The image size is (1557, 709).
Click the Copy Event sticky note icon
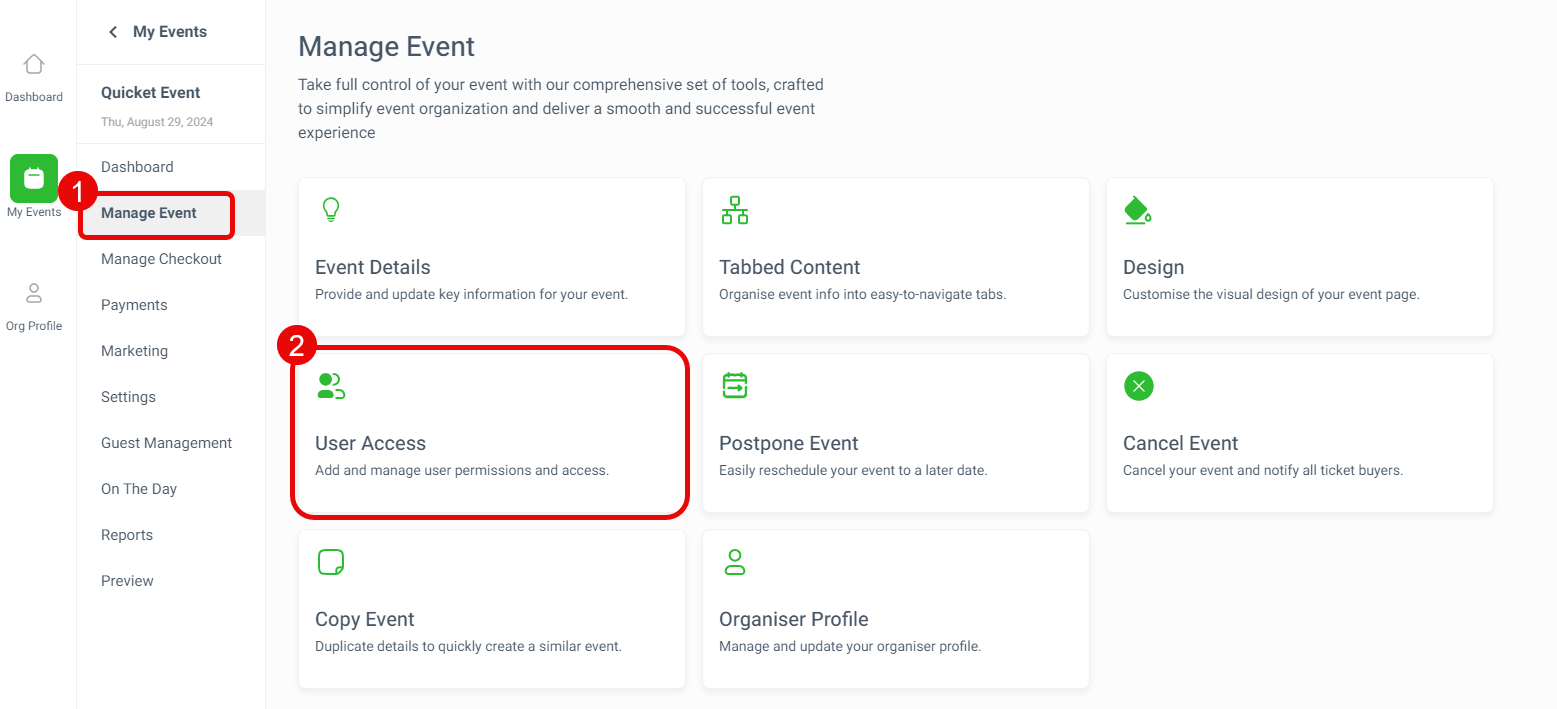(331, 562)
